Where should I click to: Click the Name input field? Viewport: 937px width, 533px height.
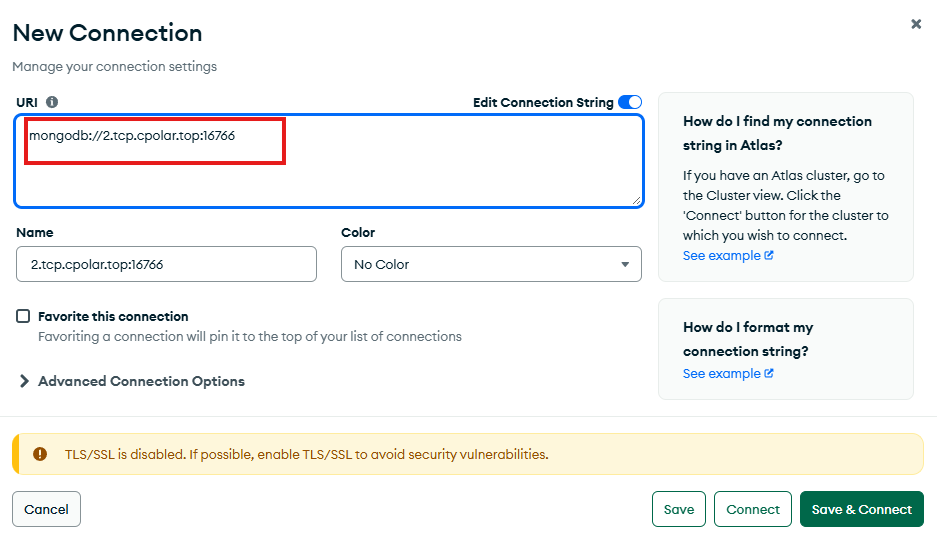point(166,264)
